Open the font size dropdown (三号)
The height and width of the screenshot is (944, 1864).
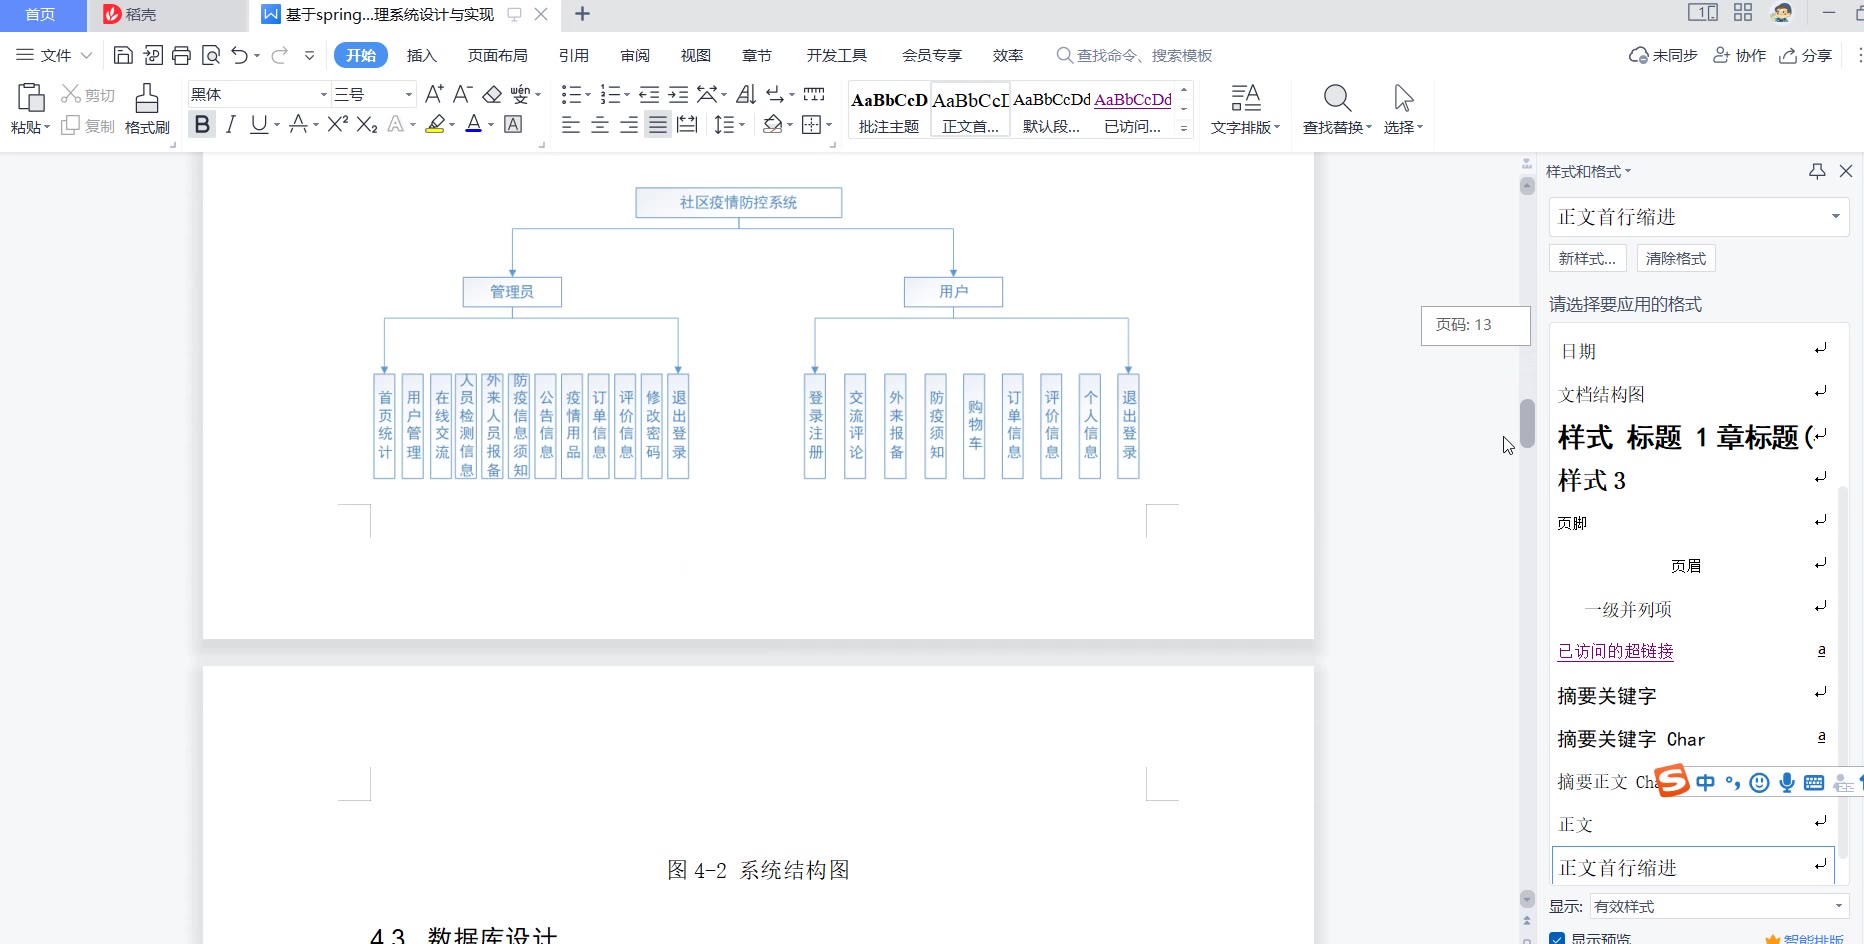click(x=408, y=94)
